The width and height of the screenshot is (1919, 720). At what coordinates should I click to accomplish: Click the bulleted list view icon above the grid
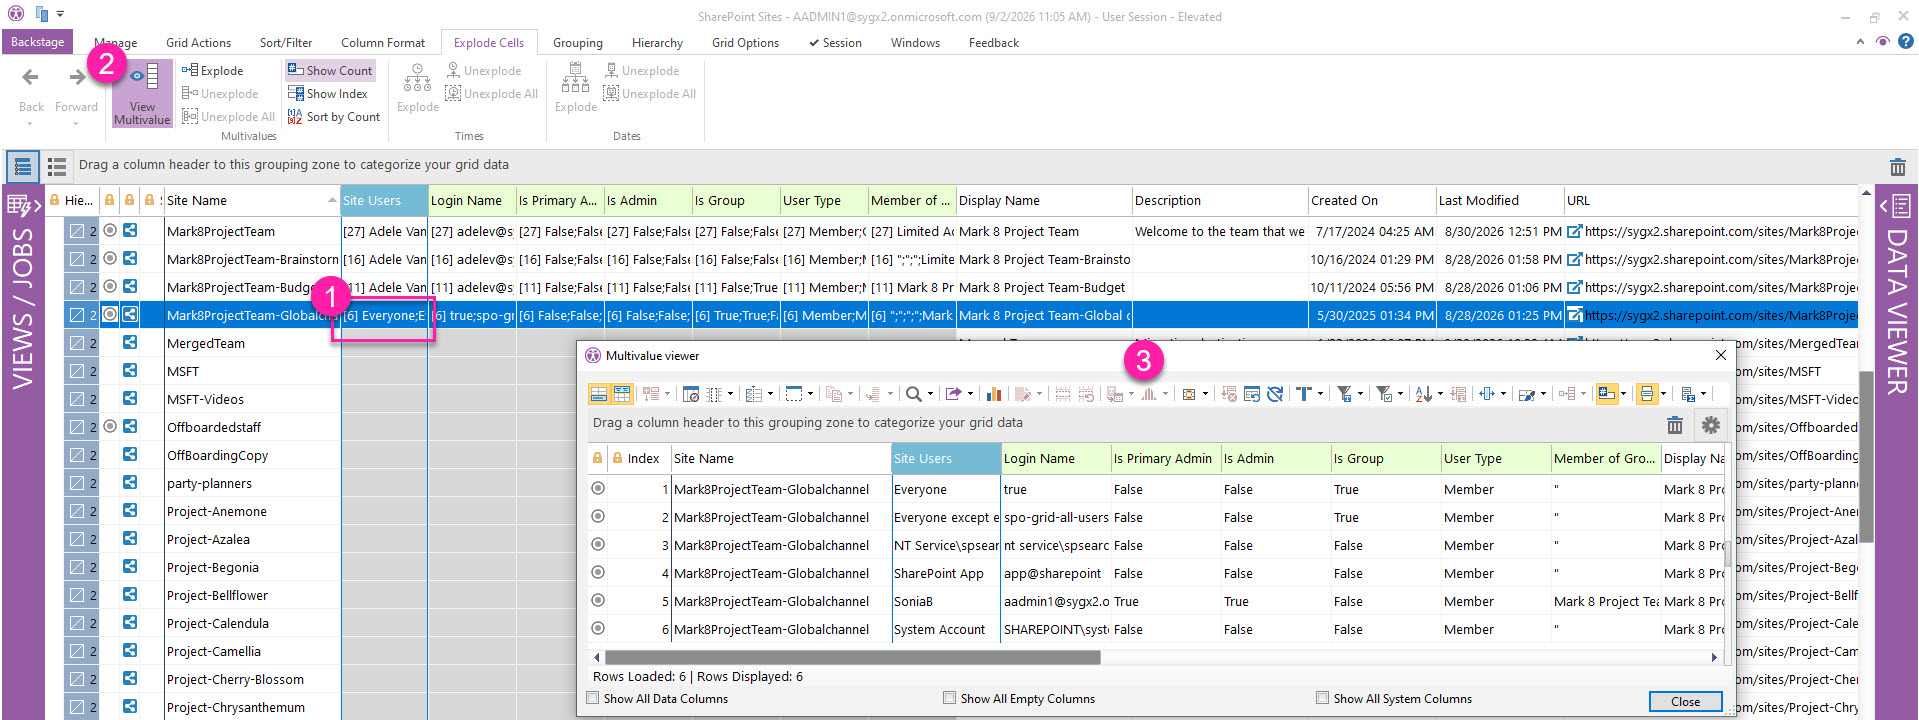pyautogui.click(x=57, y=166)
